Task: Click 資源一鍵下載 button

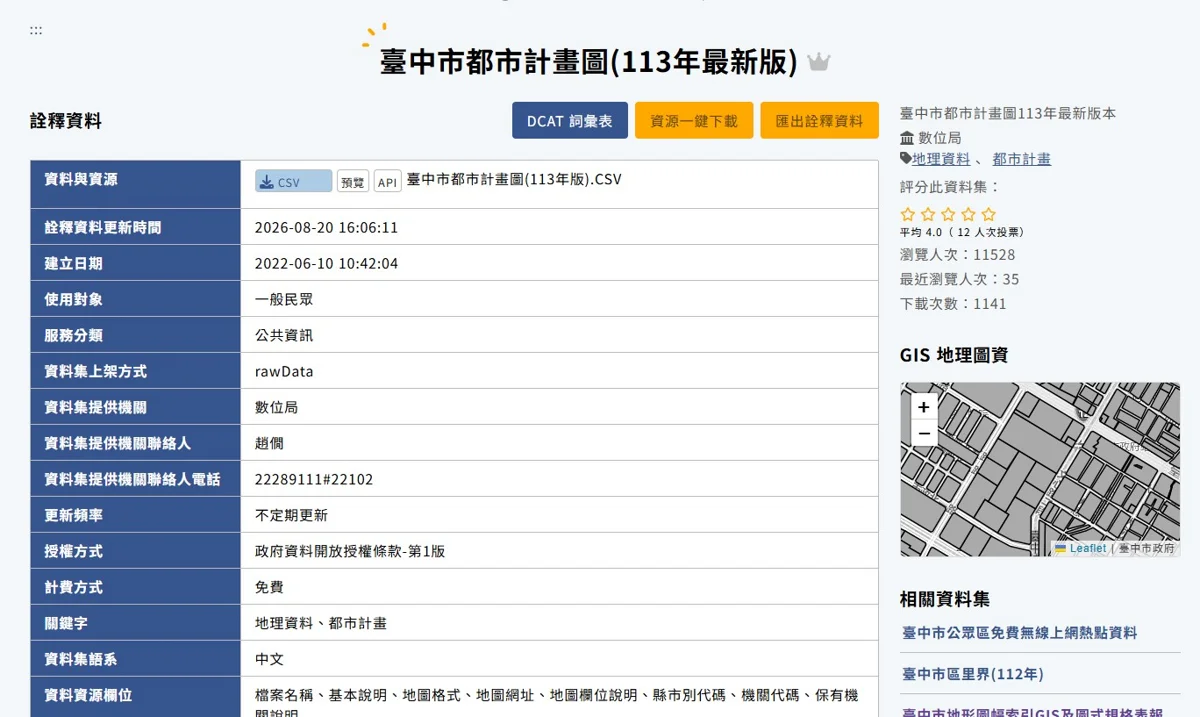Action: click(694, 120)
